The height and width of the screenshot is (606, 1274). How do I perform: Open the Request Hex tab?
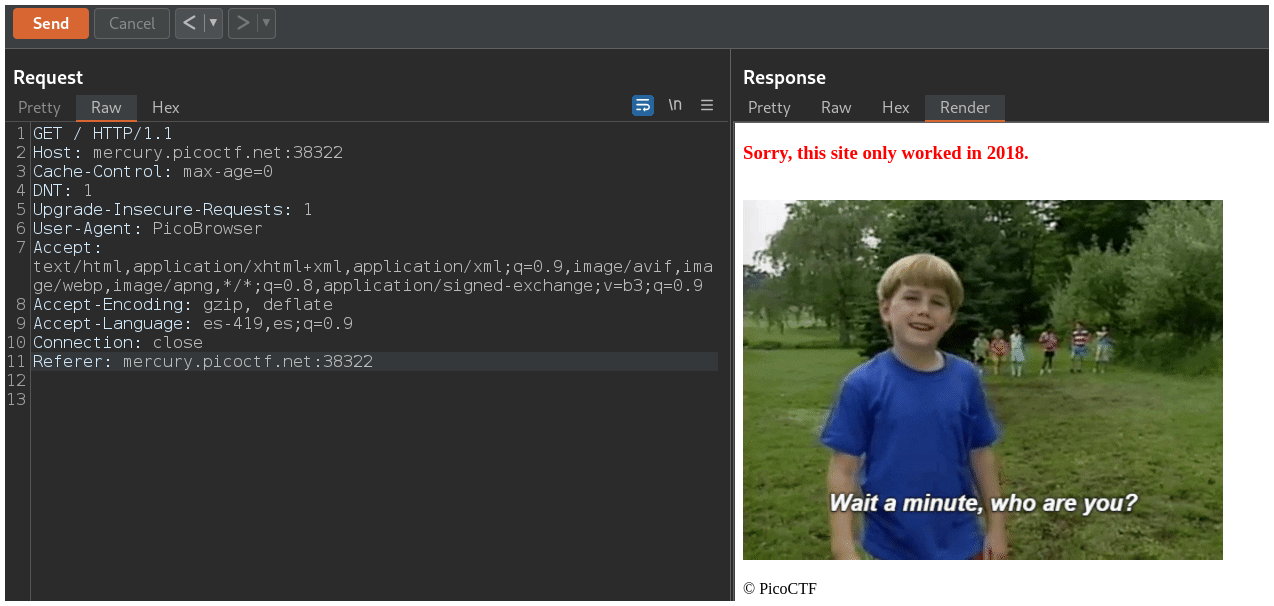166,107
